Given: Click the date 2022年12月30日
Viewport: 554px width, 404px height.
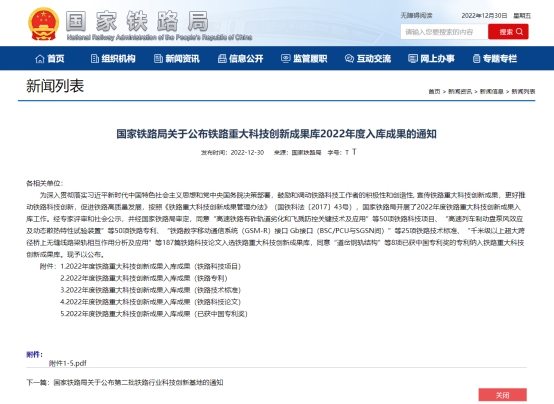Looking at the screenshot, I should pos(484,16).
